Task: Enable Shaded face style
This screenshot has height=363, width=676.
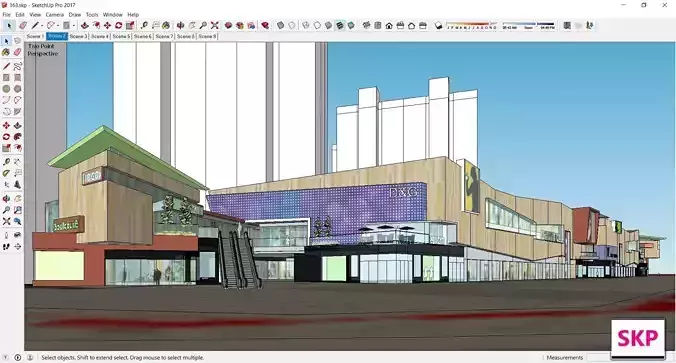Action: point(329,26)
